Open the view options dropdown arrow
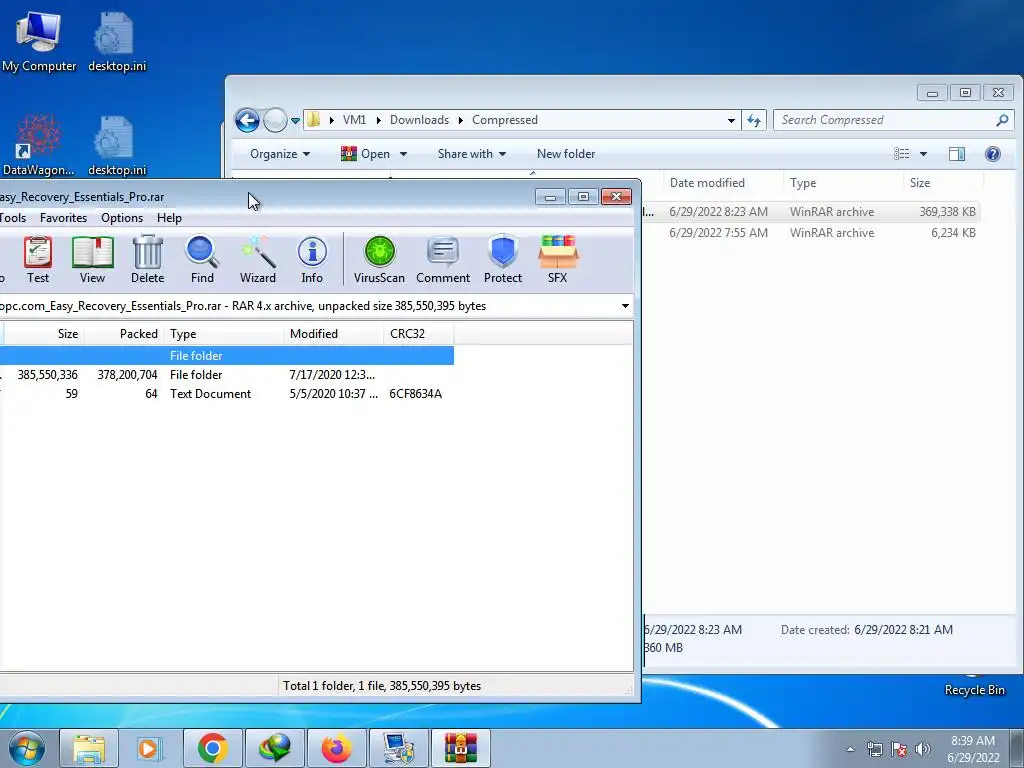The width and height of the screenshot is (1024, 768). [923, 154]
